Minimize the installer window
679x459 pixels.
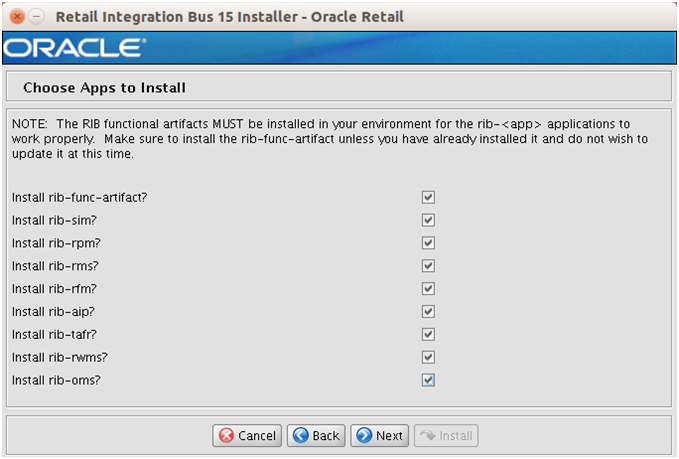tap(37, 17)
